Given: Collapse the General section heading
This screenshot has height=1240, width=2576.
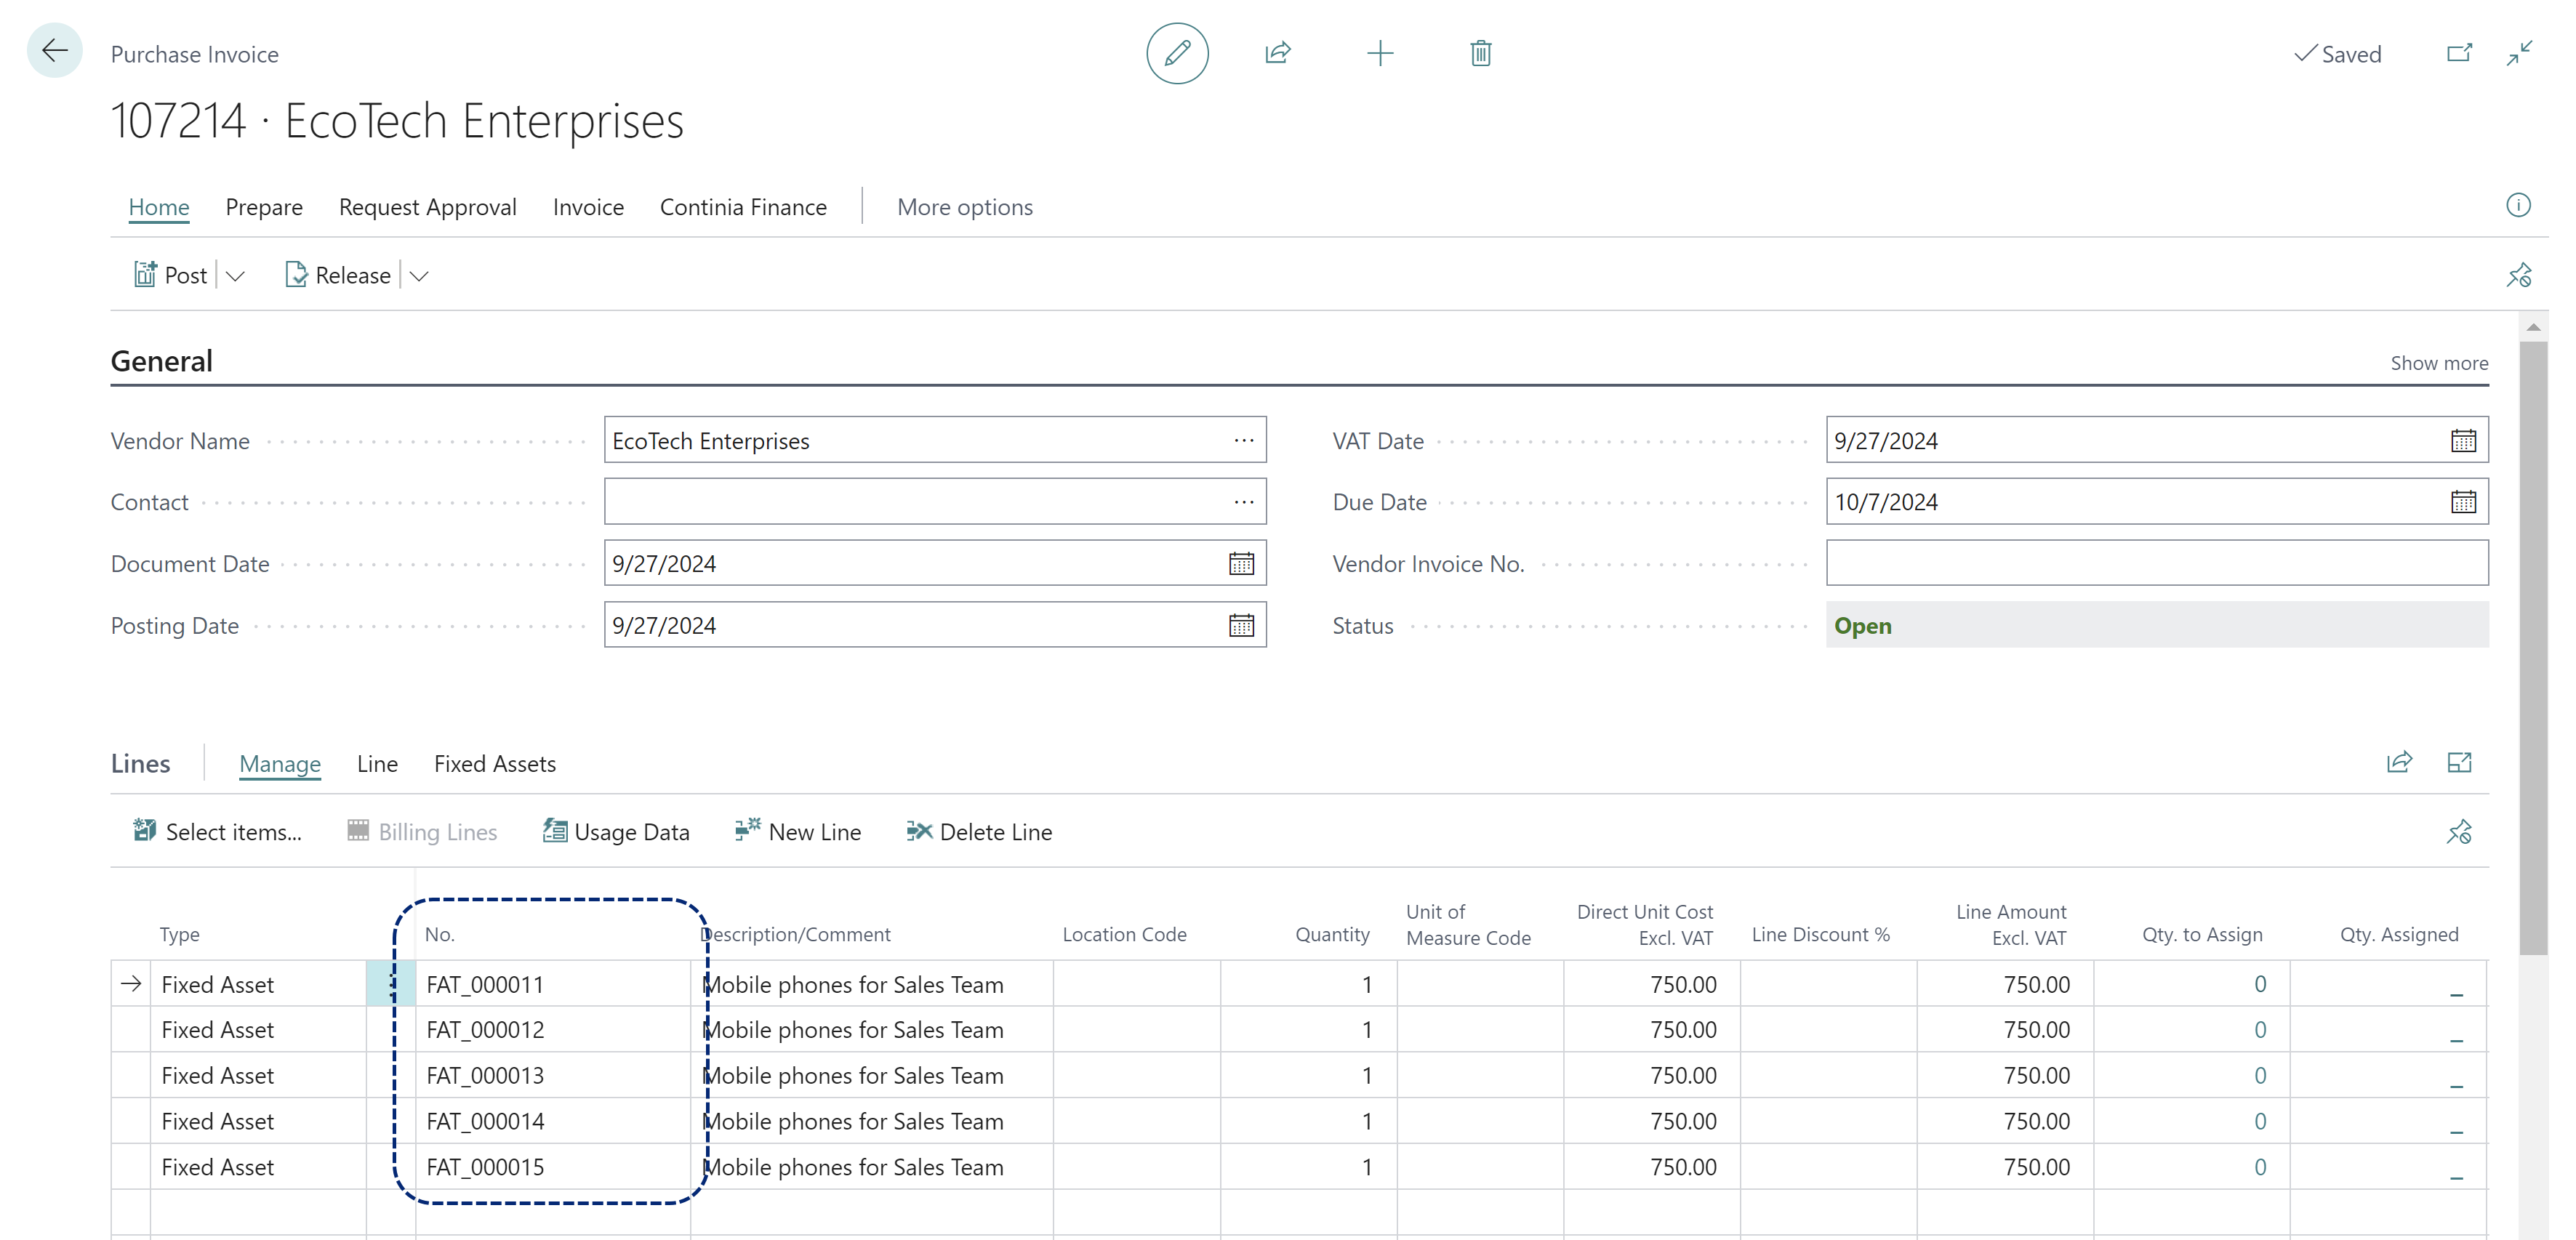Looking at the screenshot, I should click(x=162, y=361).
